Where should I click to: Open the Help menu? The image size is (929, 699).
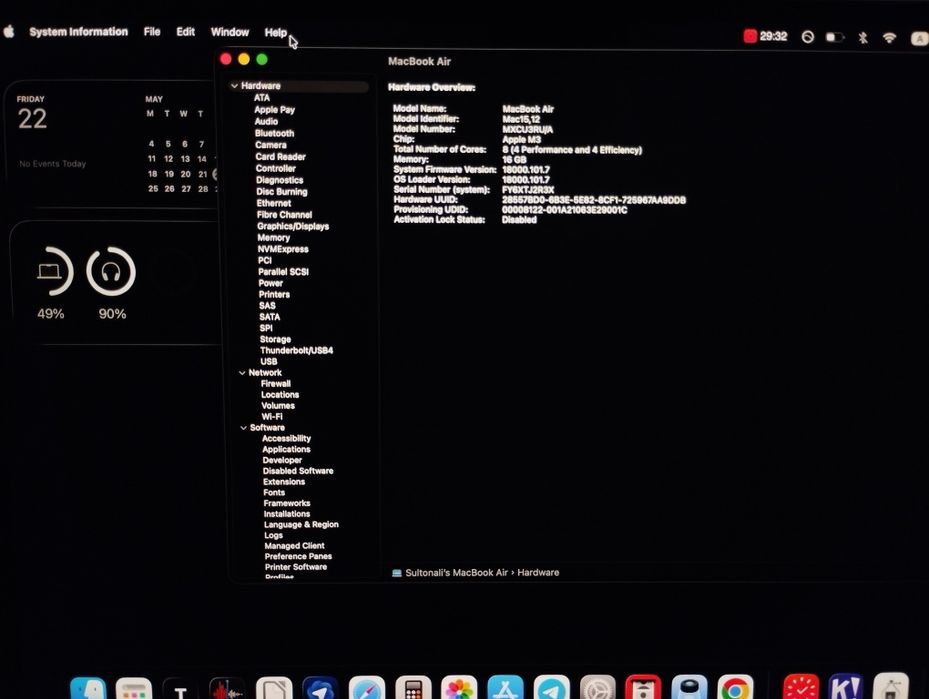(x=276, y=33)
